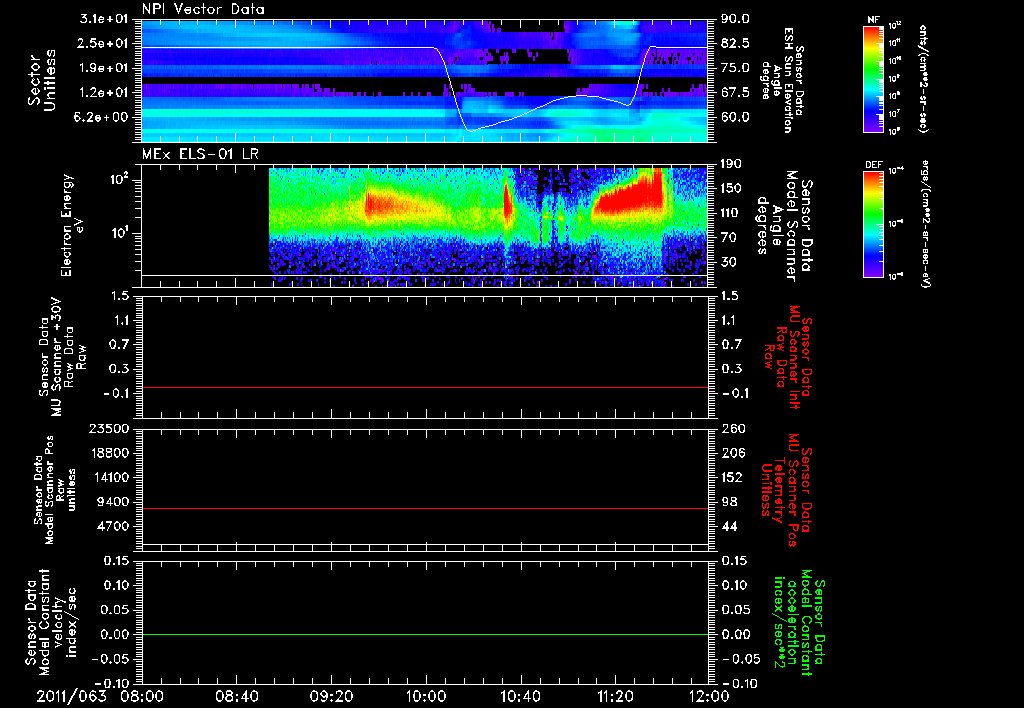
Task: Click the NF color scale bar
Action: [x=874, y=78]
